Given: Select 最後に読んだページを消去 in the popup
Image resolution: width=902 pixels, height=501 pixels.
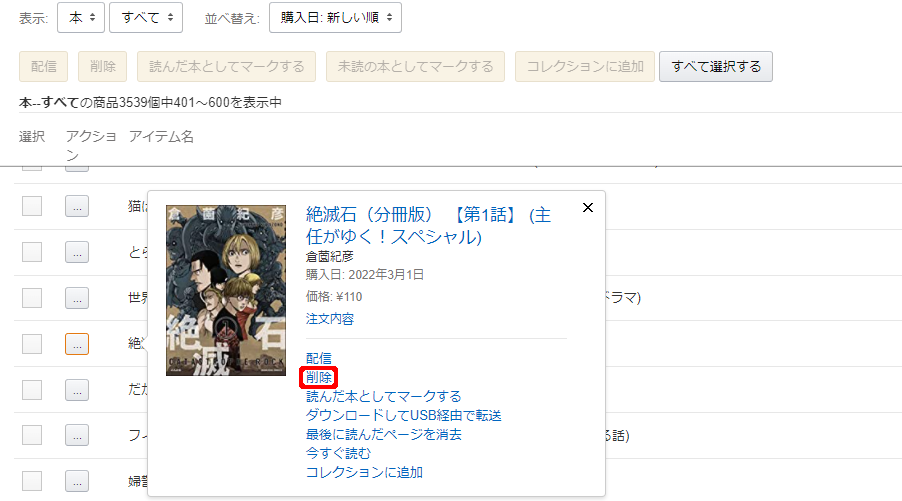Looking at the screenshot, I should point(384,434).
